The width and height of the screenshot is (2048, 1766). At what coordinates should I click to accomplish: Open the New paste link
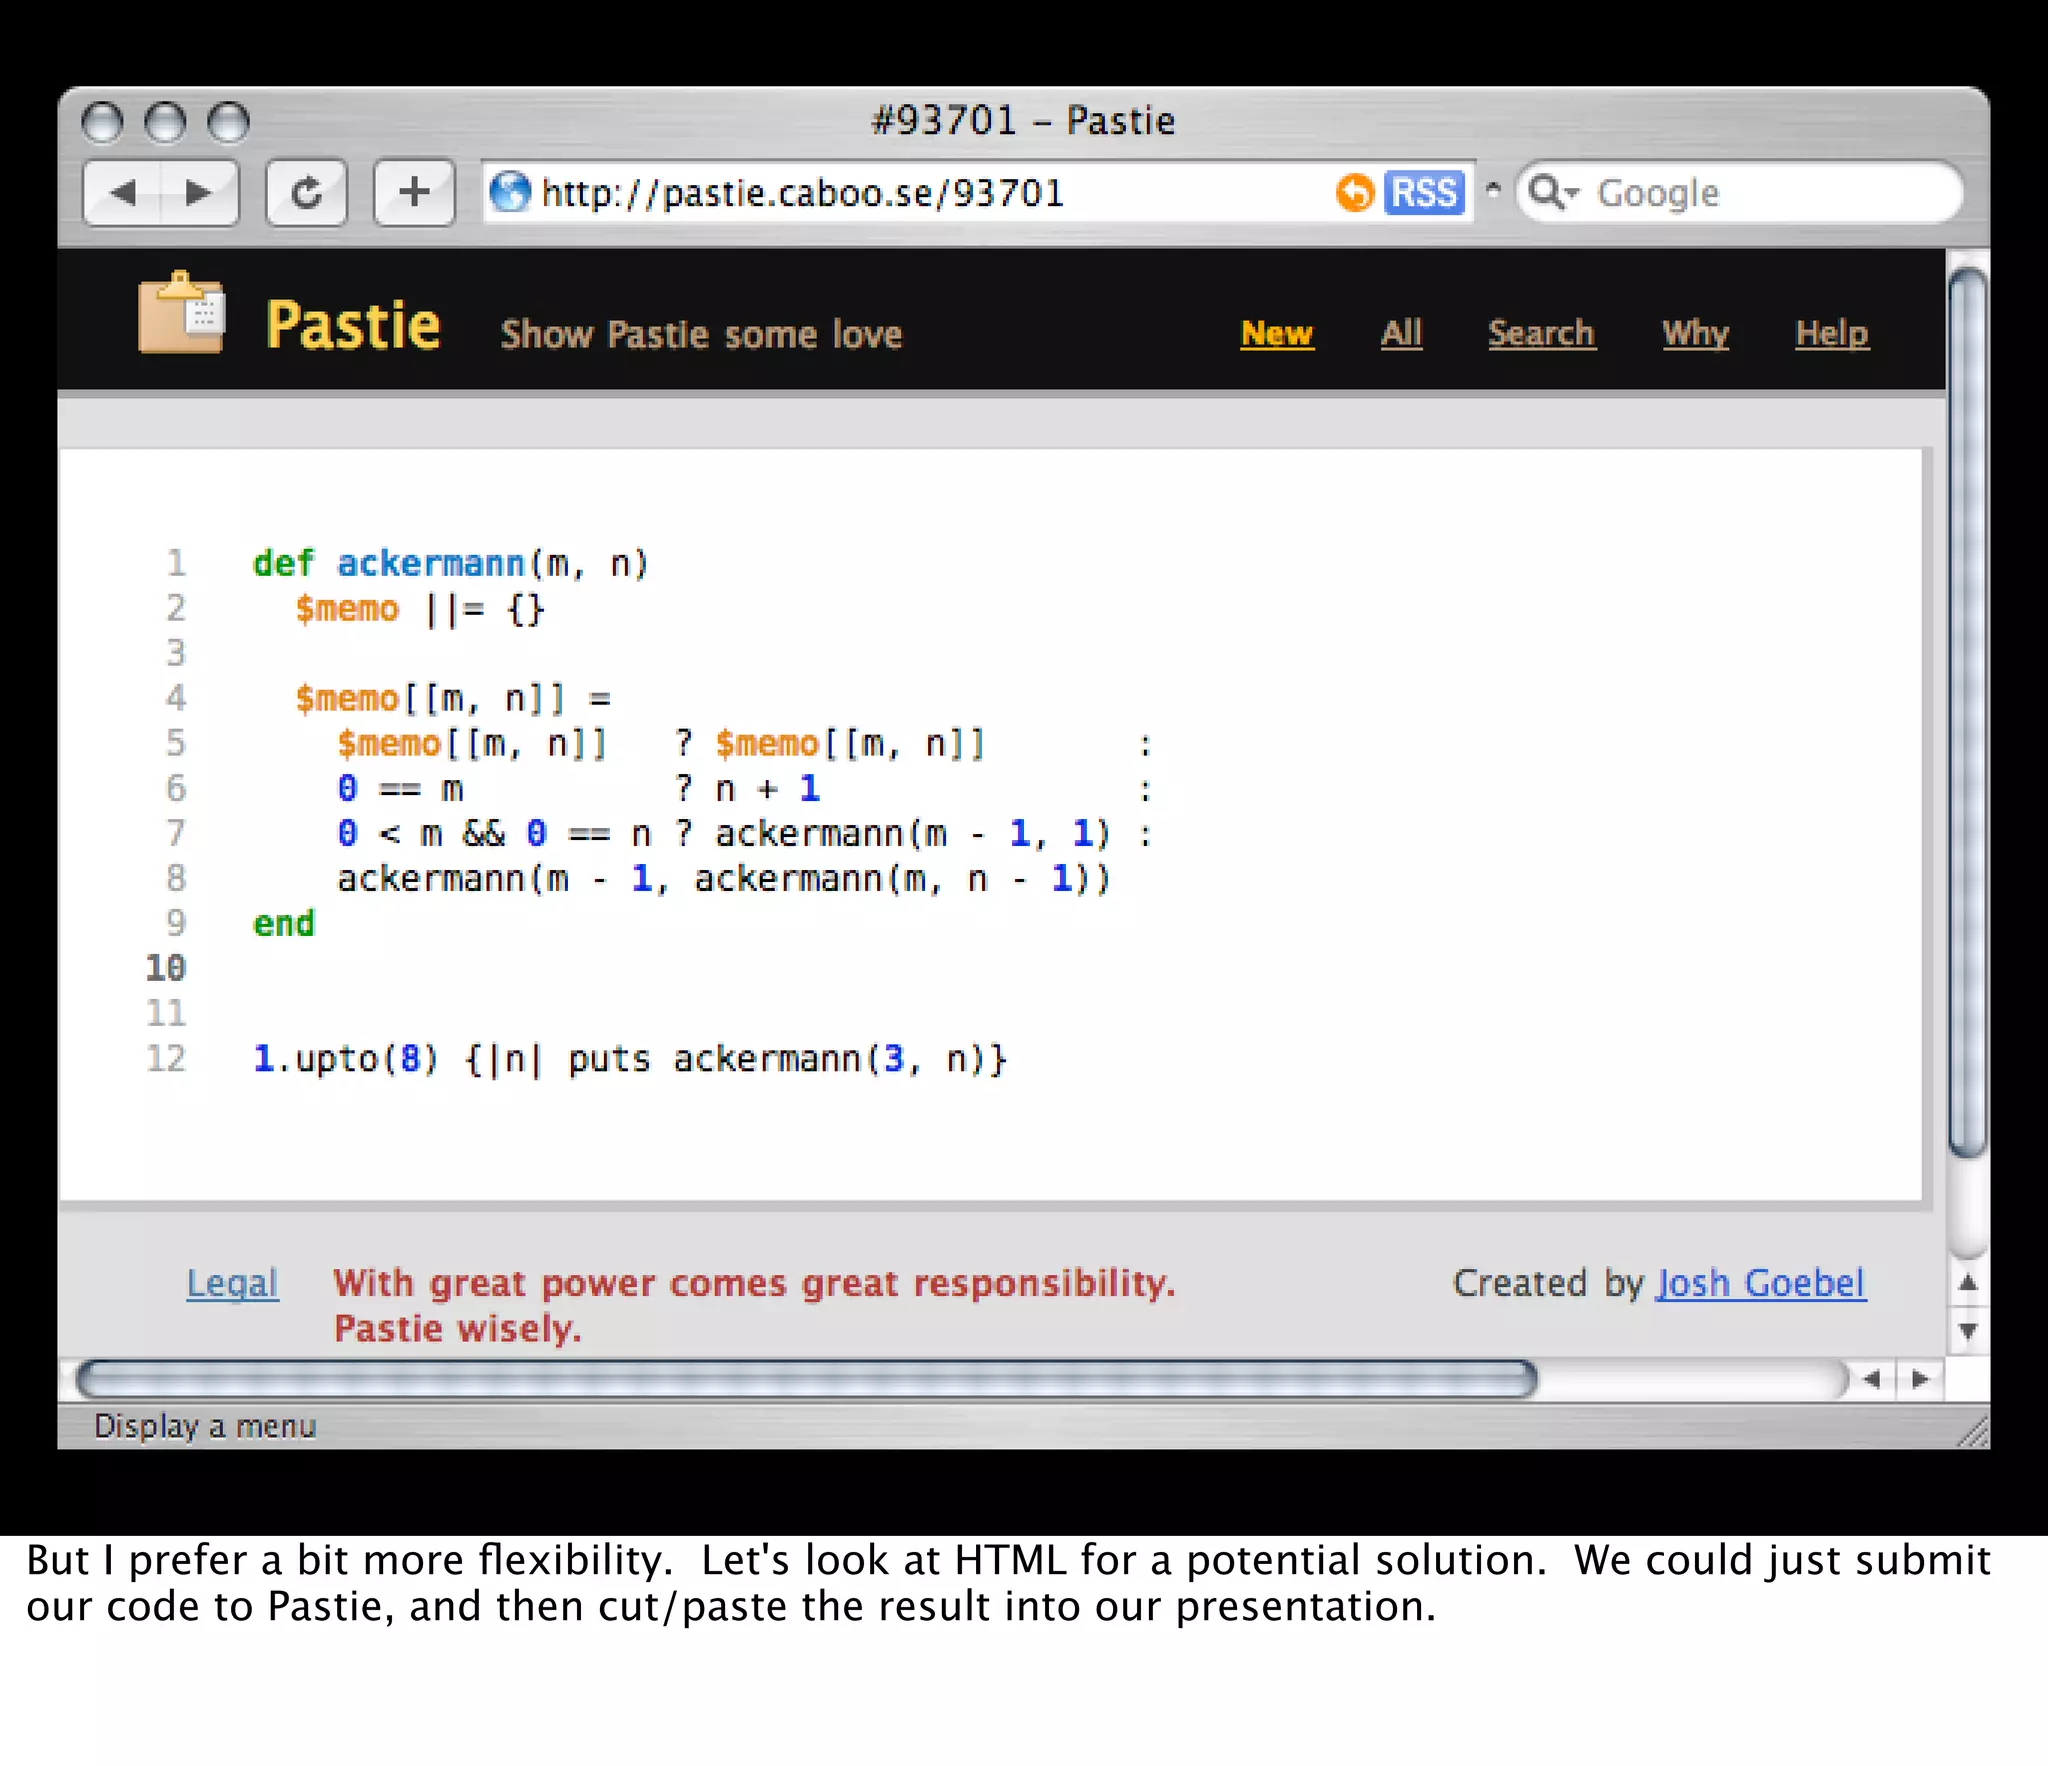(x=1277, y=333)
